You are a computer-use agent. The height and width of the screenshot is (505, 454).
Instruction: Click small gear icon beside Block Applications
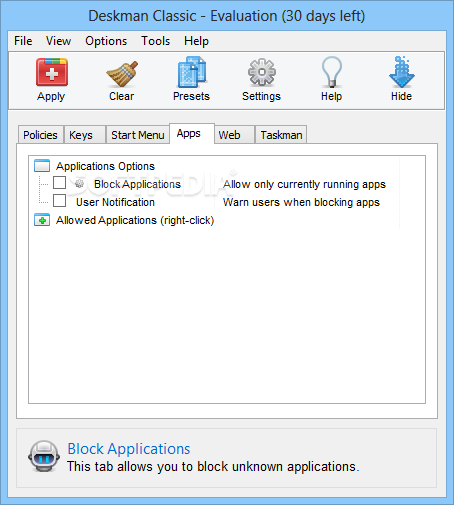[x=79, y=183]
